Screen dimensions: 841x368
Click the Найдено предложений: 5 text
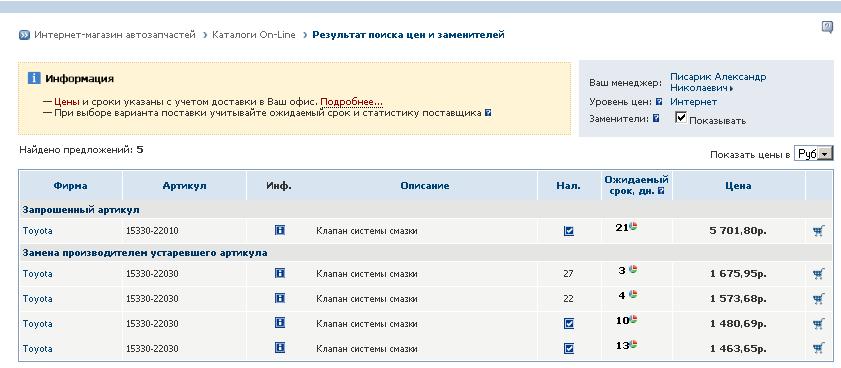(x=81, y=150)
